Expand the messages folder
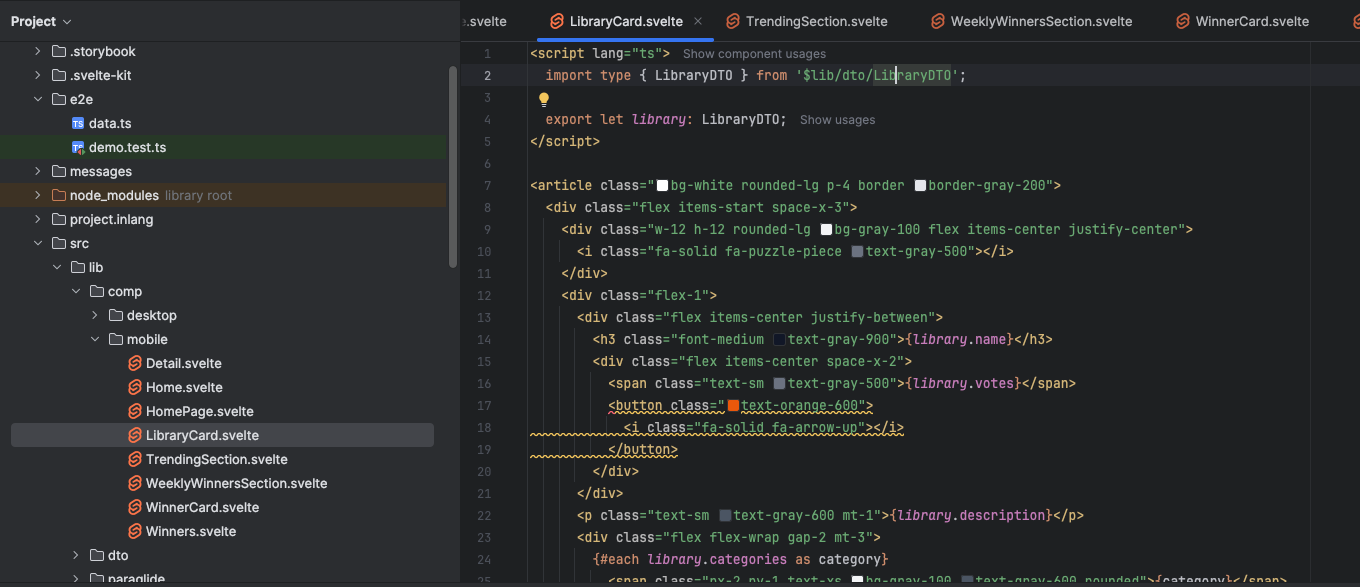1360x587 pixels. [38, 171]
